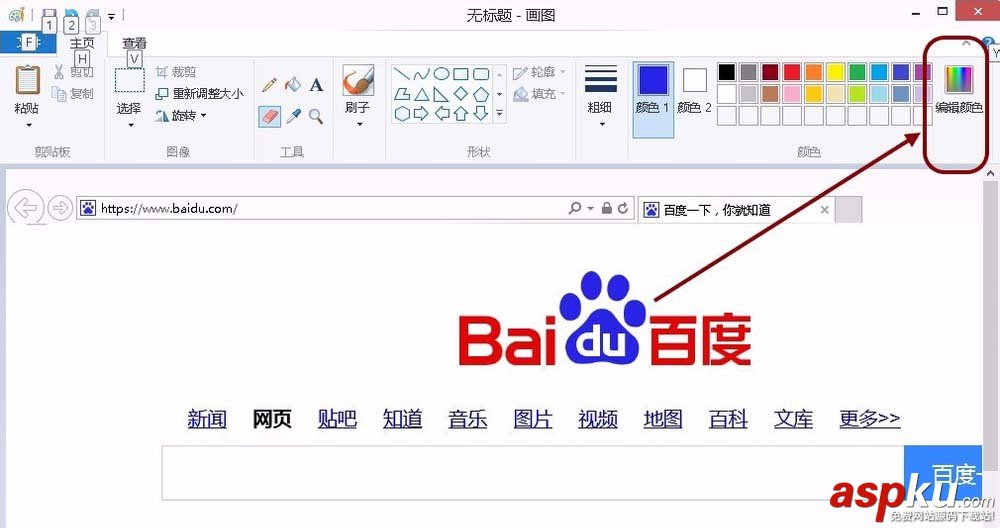Screen dimensions: 1000x528
Task: Click 剪切 cut with scissors icon
Action: [x=73, y=71]
